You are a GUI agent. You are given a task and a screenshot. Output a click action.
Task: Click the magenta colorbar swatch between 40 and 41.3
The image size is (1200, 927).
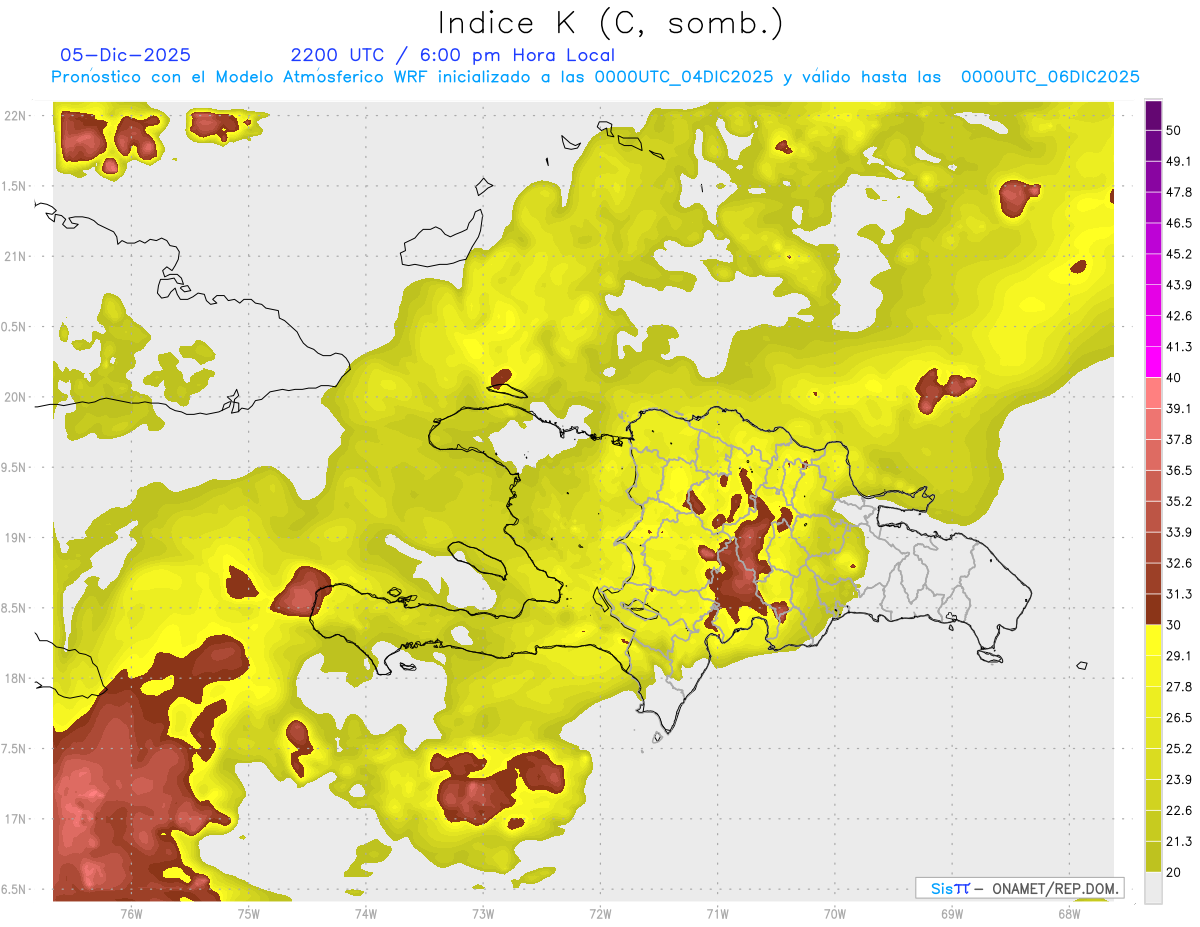[x=1153, y=363]
